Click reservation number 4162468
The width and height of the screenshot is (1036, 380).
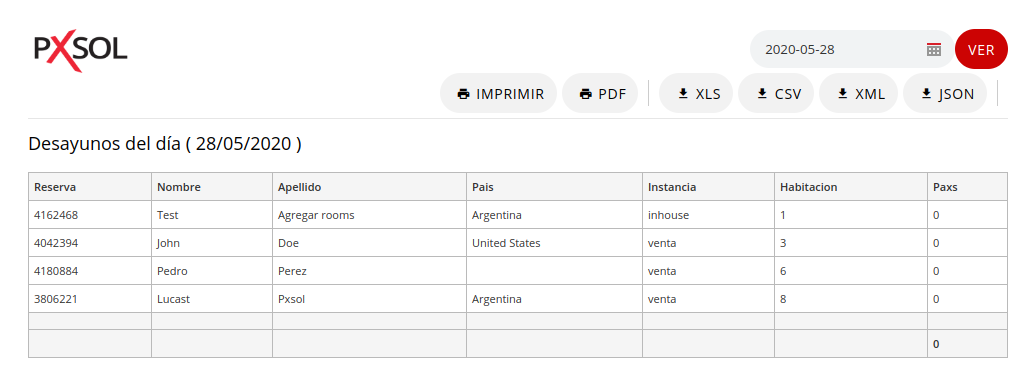(56, 215)
